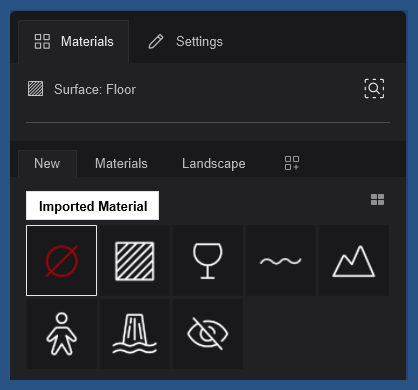Click the pencil icon on Settings tab
418x390 pixels.
point(156,42)
